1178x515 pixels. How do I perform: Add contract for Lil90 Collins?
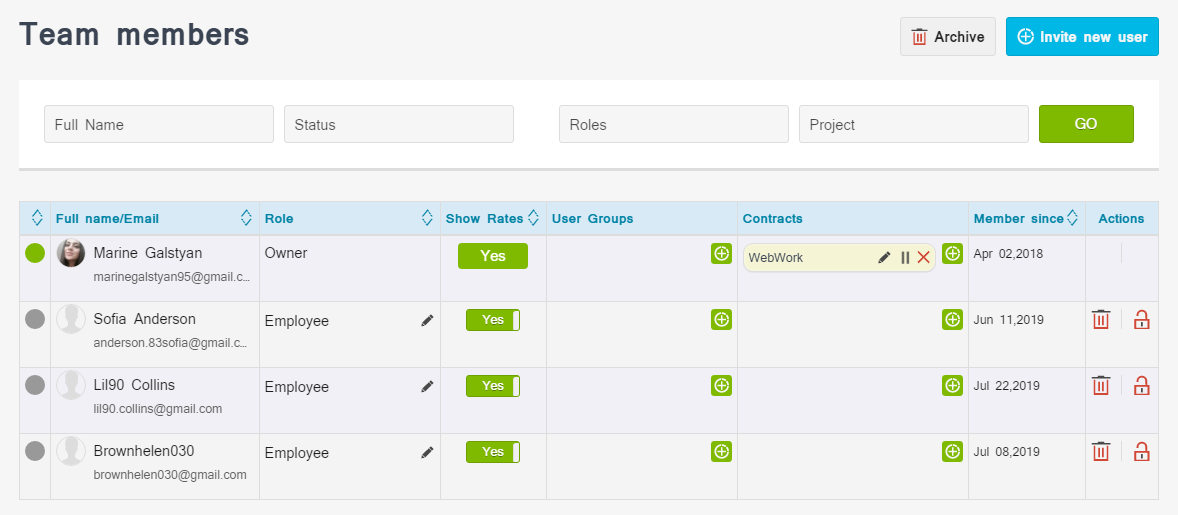pos(953,386)
